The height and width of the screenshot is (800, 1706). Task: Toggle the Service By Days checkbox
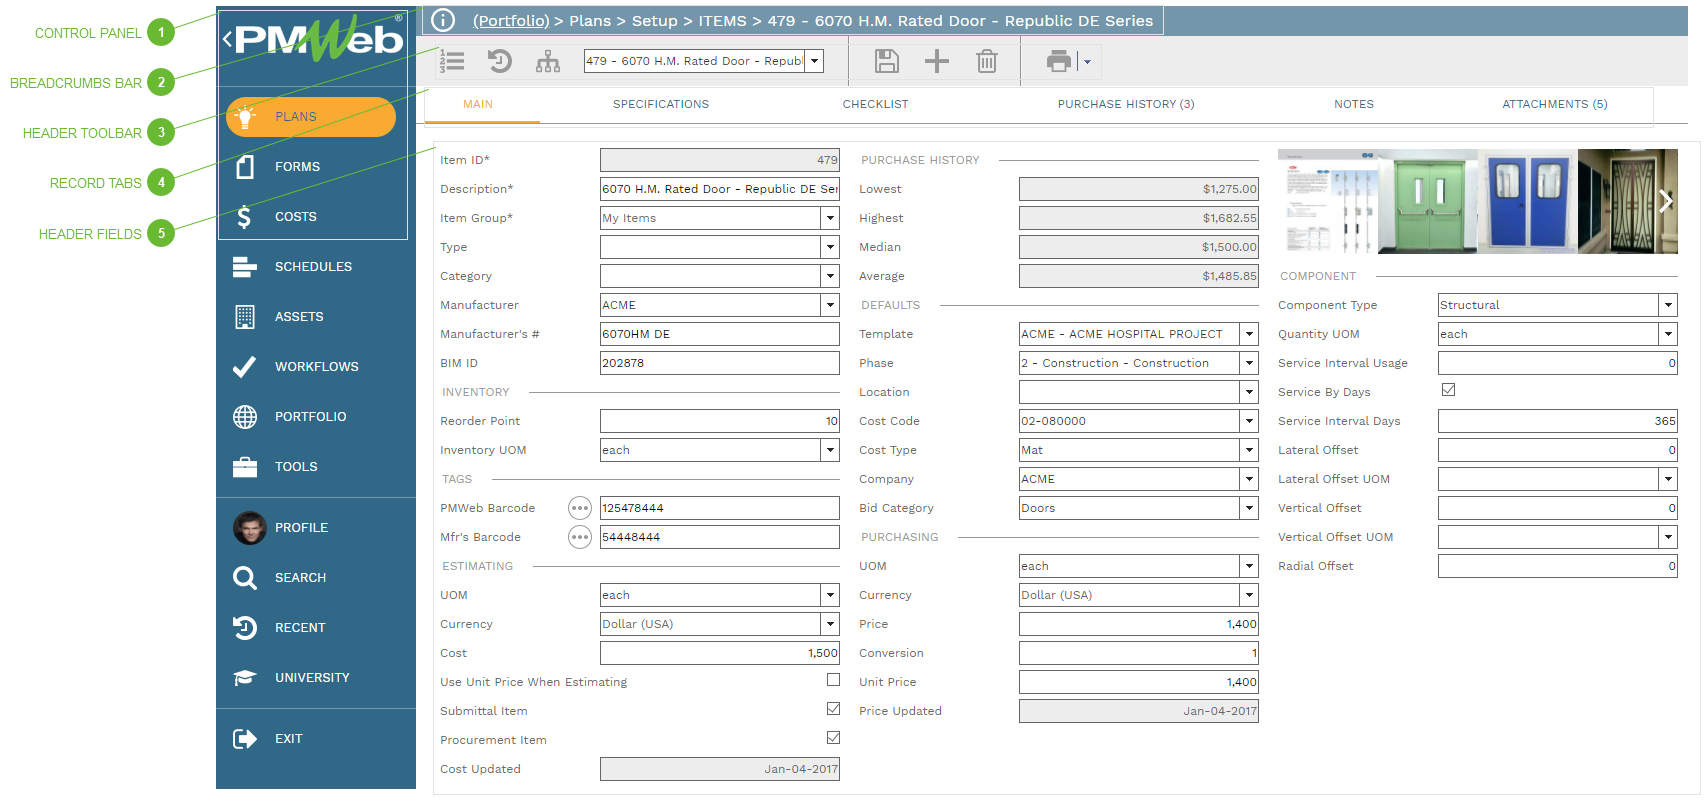click(x=1448, y=390)
